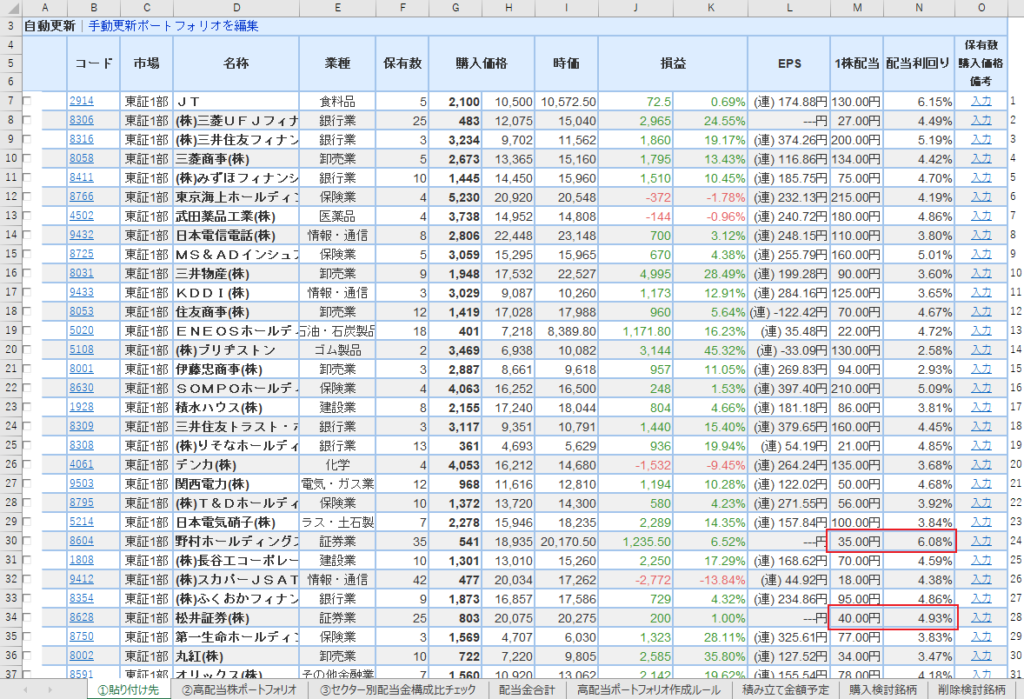Select the 45.32% profit percentage cell
Viewport: 1024px width, 699px height.
tap(711, 350)
